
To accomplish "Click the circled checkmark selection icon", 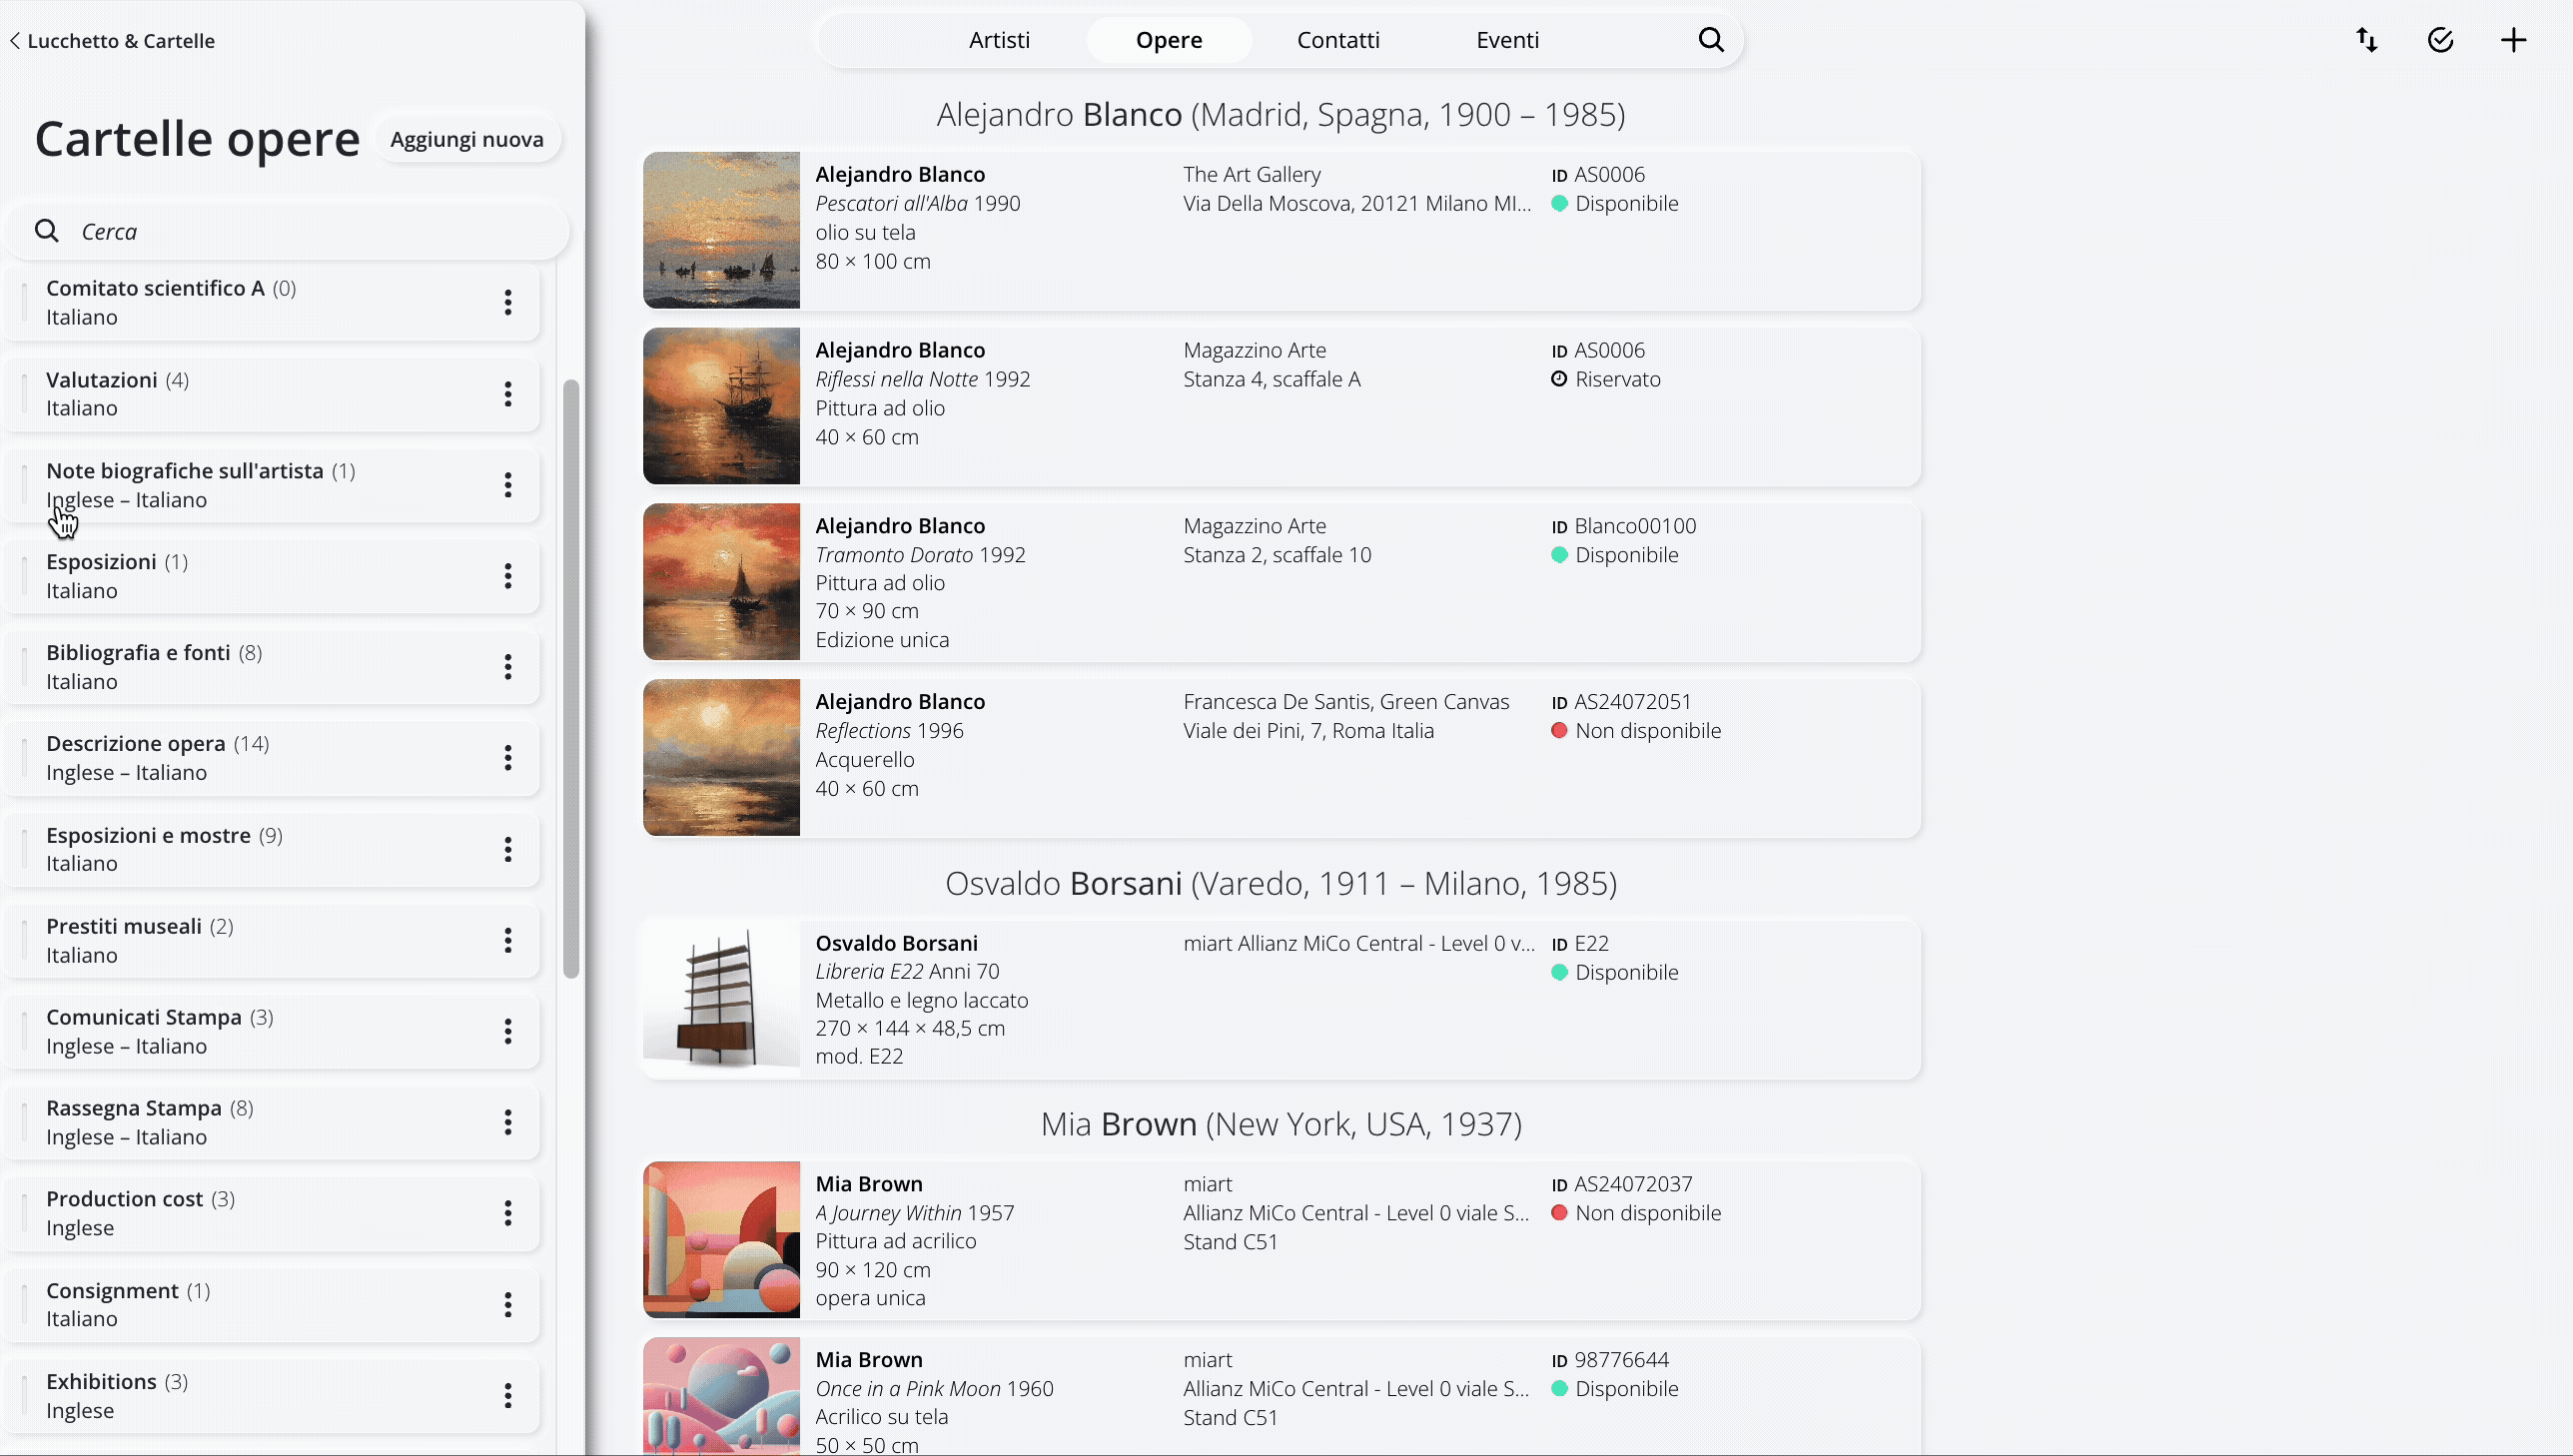I will pyautogui.click(x=2440, y=40).
